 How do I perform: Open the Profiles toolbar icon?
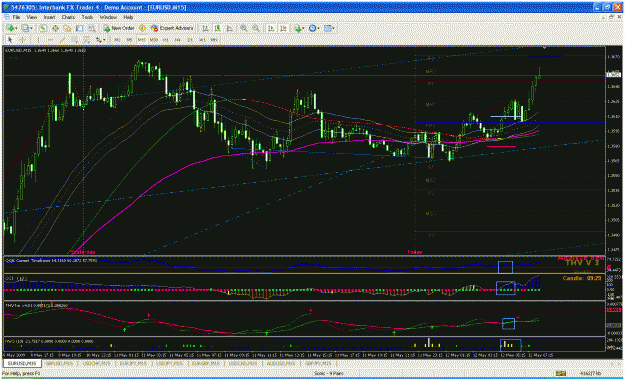click(26, 28)
